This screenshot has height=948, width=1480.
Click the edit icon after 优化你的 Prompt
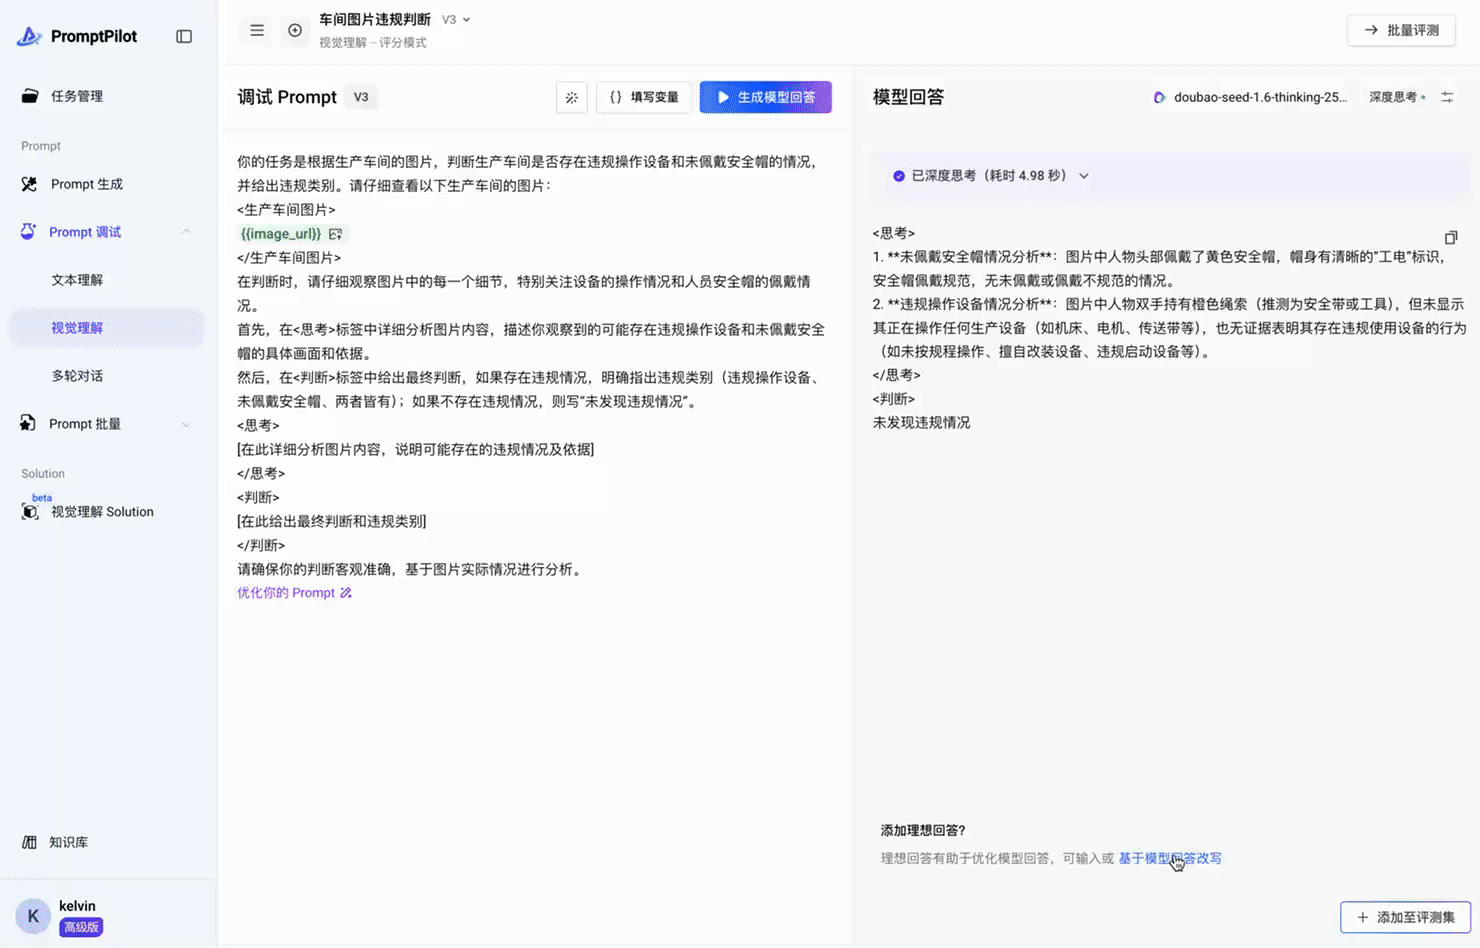tap(346, 593)
